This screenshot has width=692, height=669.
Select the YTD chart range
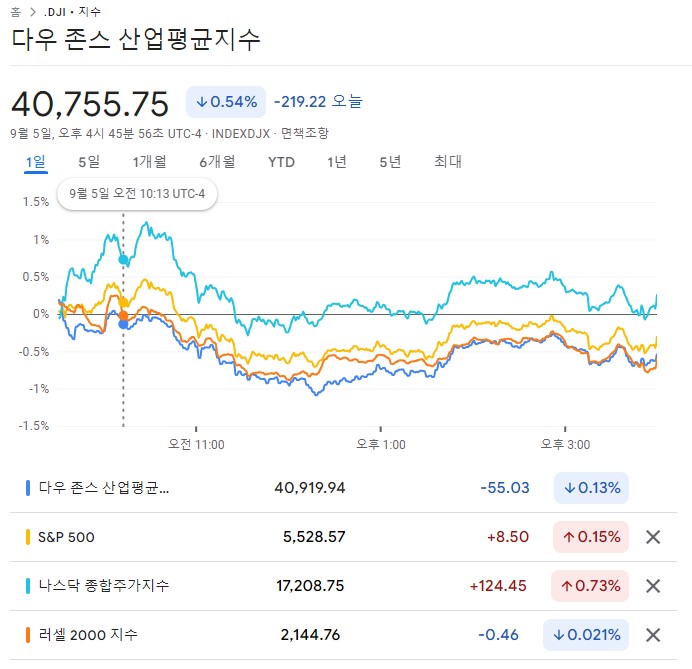[281, 162]
